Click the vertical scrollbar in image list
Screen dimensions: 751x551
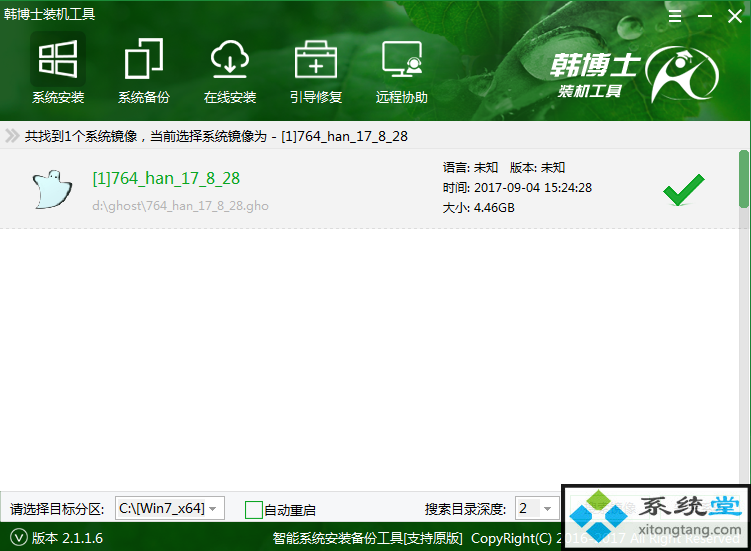coord(743,179)
